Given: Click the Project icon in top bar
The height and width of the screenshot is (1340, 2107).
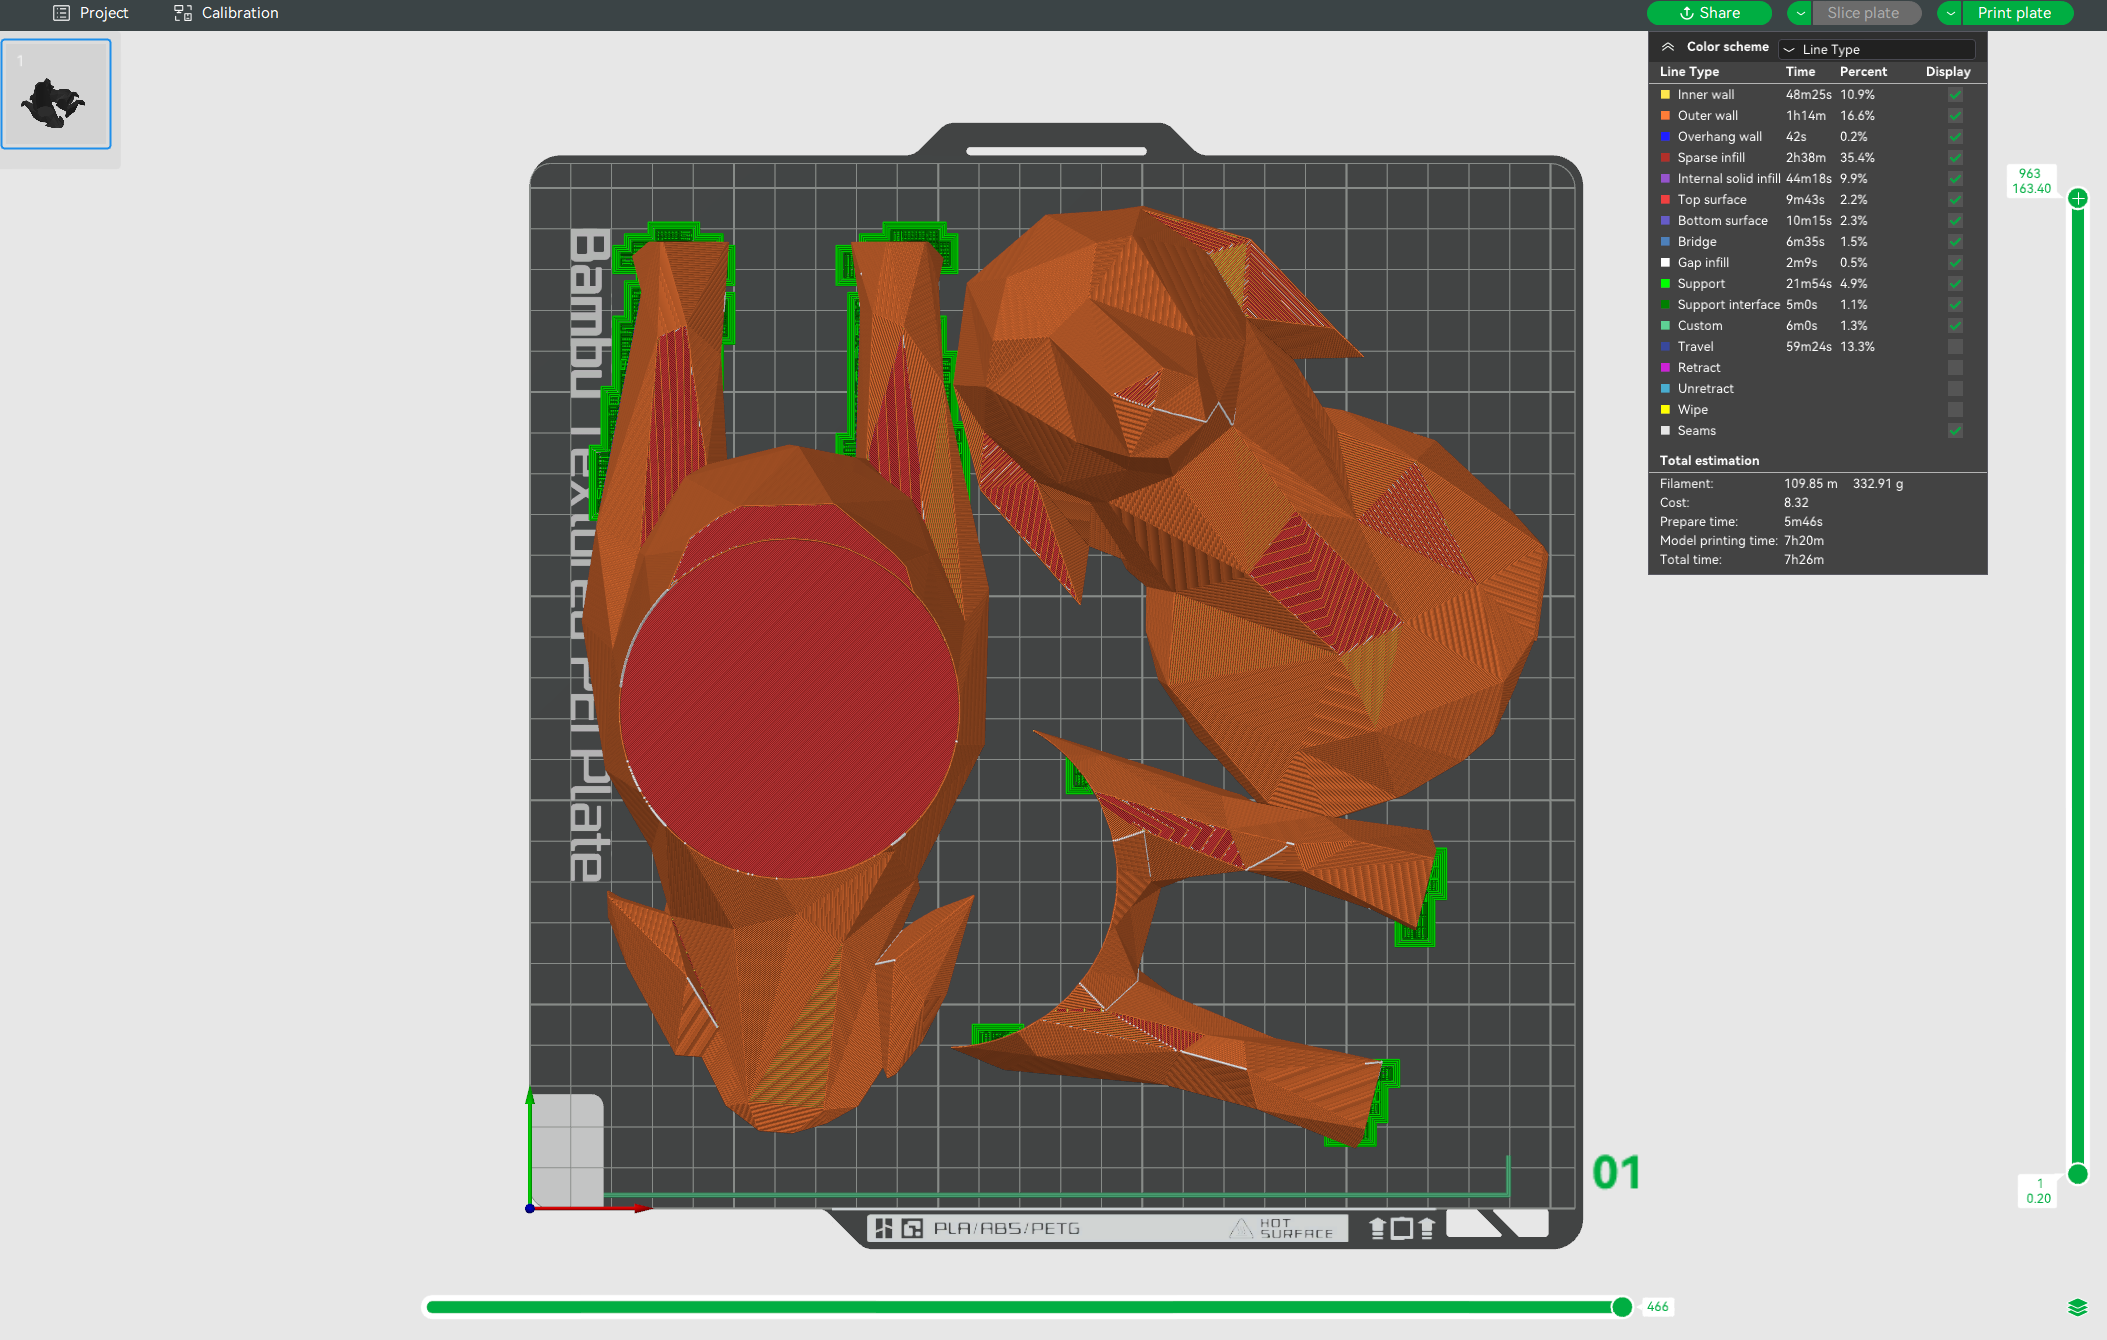Looking at the screenshot, I should coord(61,13).
